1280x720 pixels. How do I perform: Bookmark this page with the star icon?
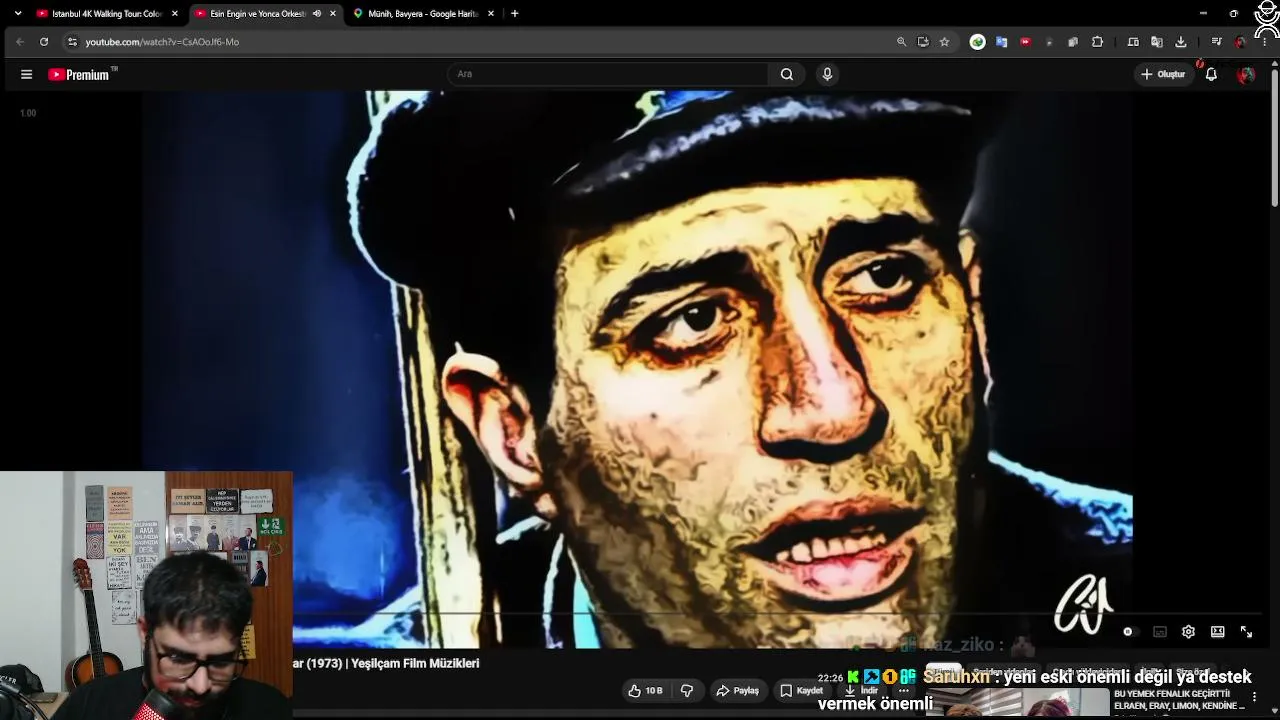tap(944, 42)
